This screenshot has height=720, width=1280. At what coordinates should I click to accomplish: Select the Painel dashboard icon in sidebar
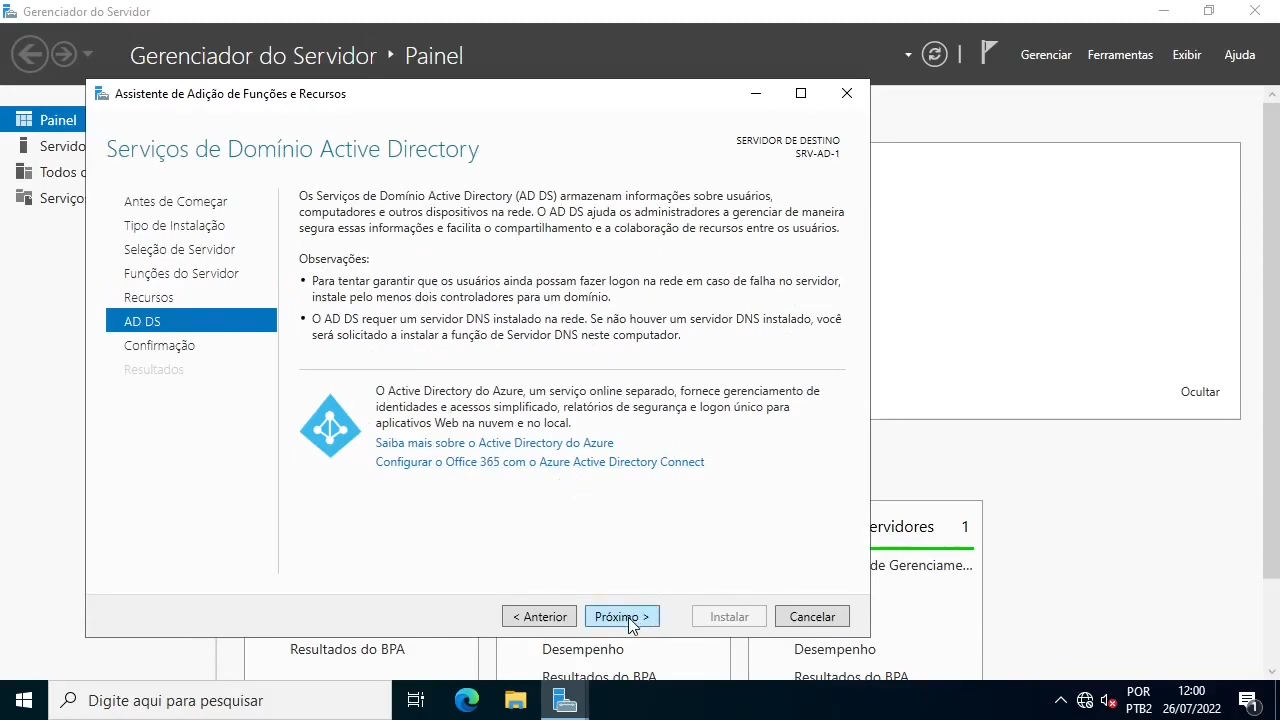point(23,119)
